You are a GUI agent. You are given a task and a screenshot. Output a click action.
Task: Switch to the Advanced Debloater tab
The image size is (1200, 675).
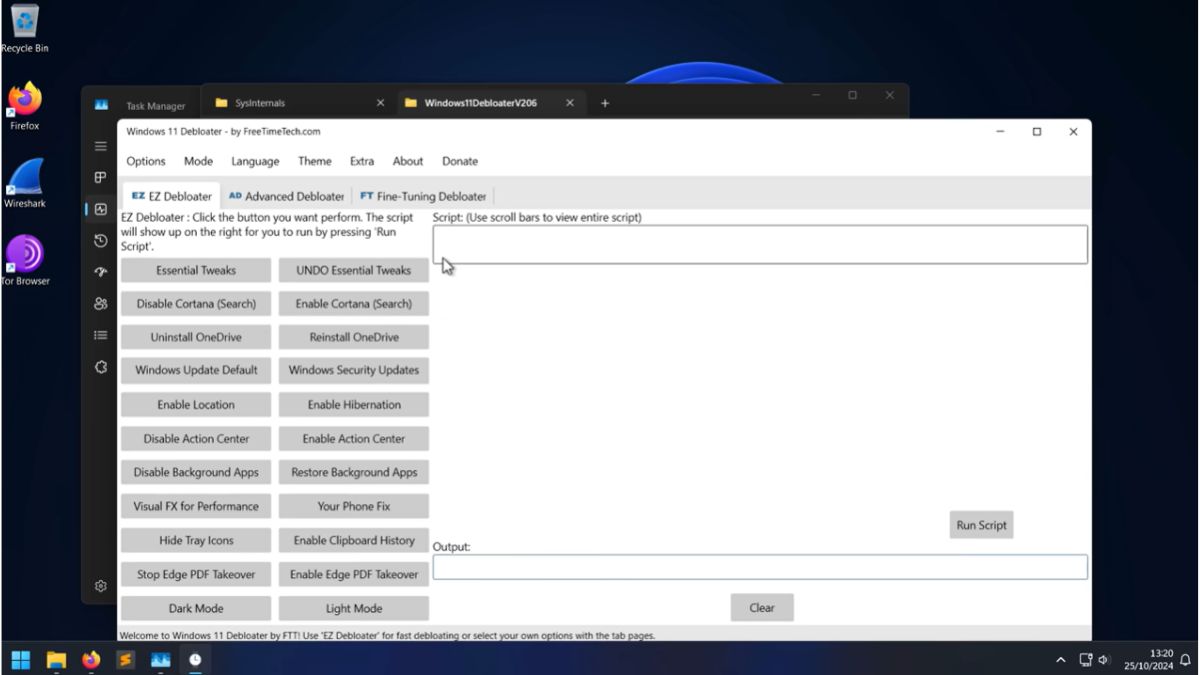(286, 196)
